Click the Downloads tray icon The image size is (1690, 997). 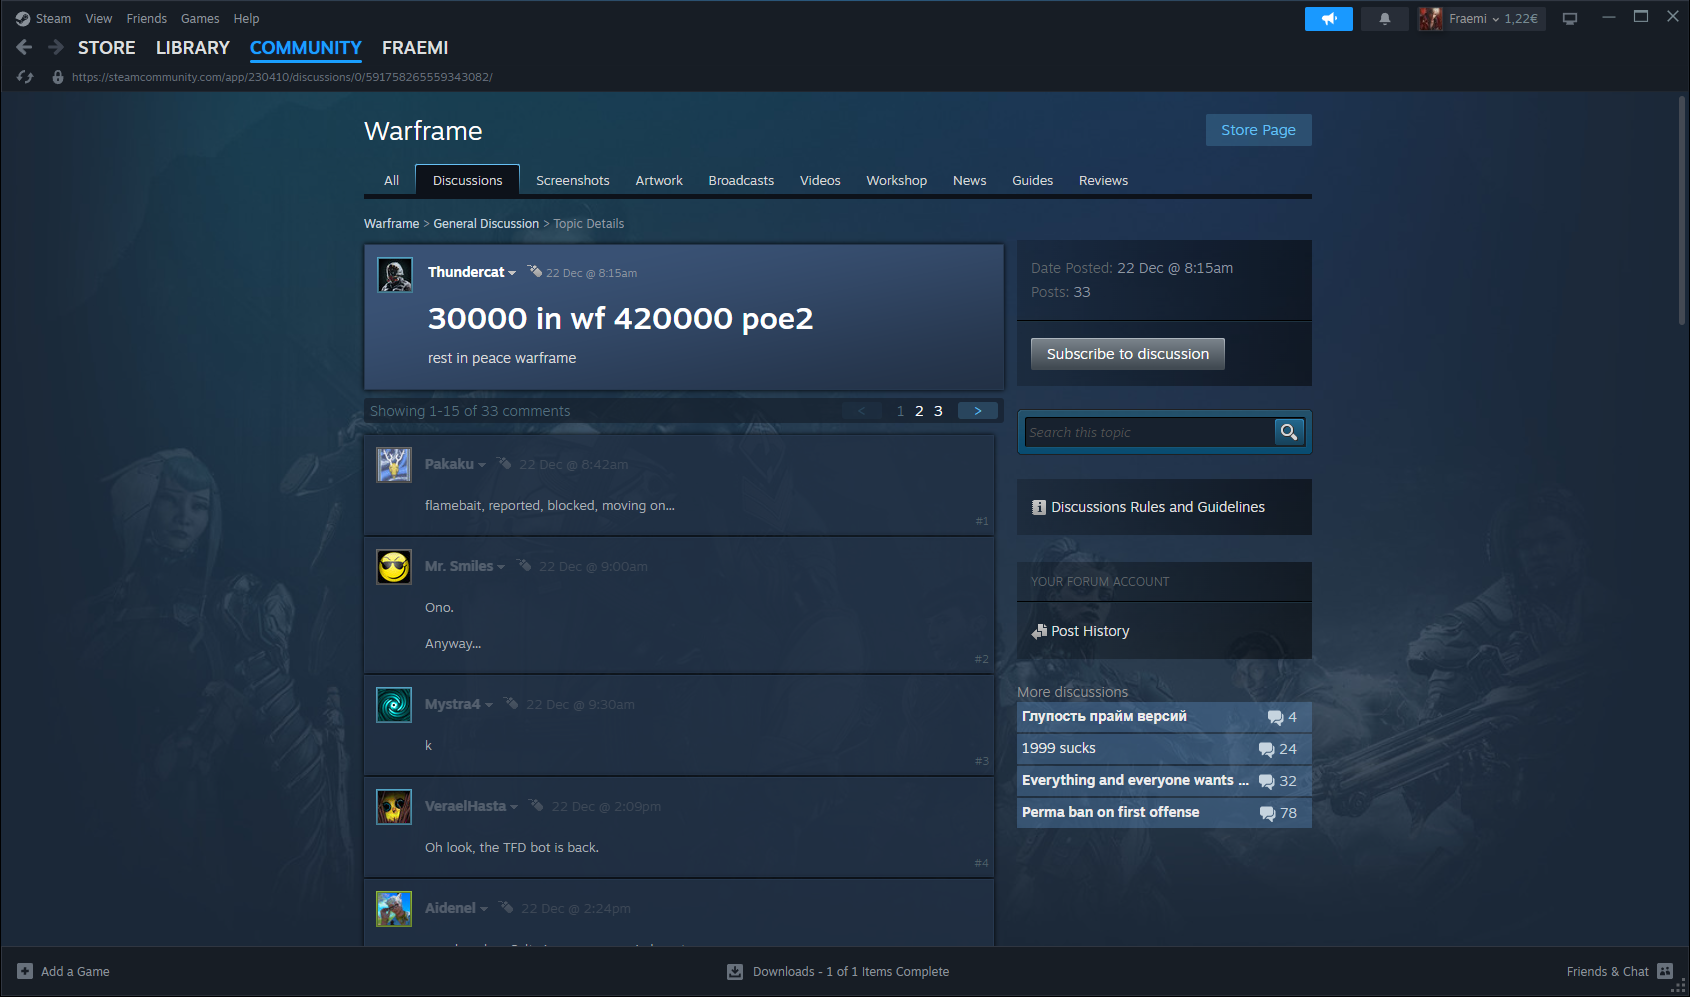click(735, 971)
